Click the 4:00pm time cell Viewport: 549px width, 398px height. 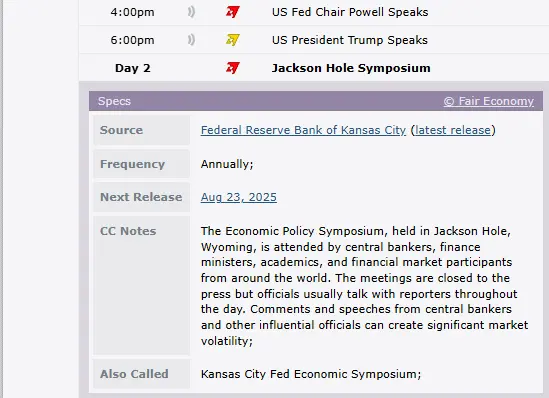[x=132, y=12]
